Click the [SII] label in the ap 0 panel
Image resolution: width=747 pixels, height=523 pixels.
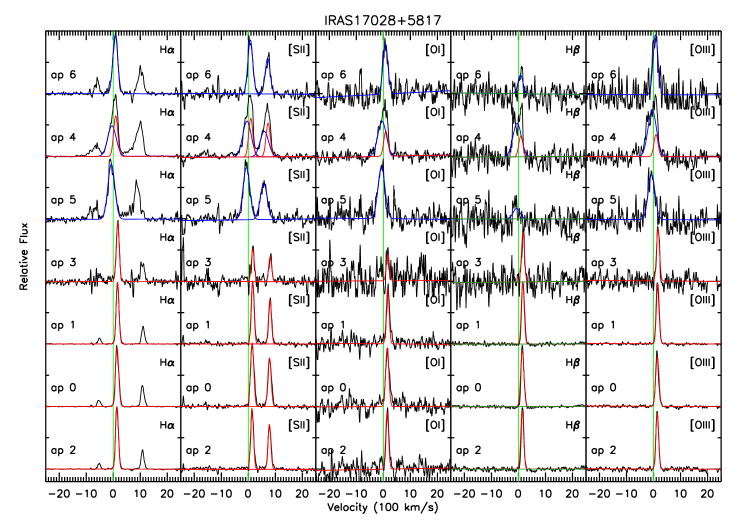point(299,362)
